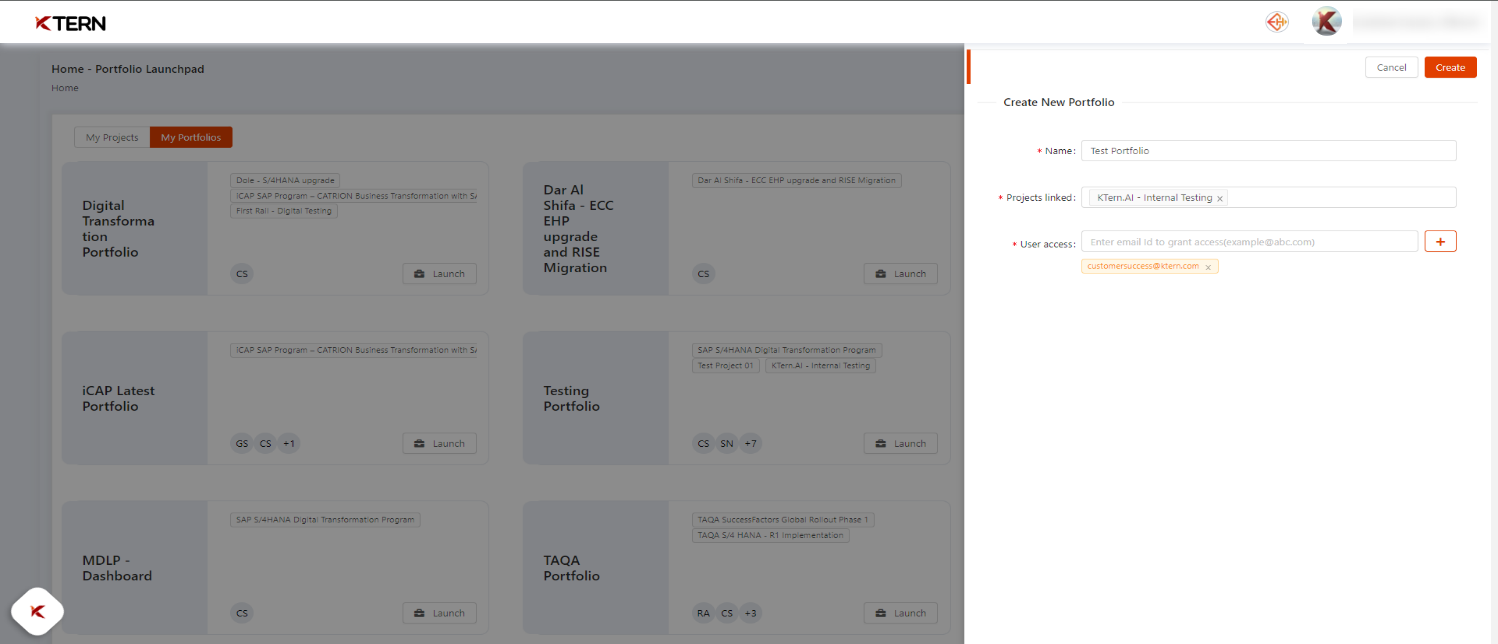
Task: Click CS avatar on Testing Portfolio
Action: (x=703, y=443)
